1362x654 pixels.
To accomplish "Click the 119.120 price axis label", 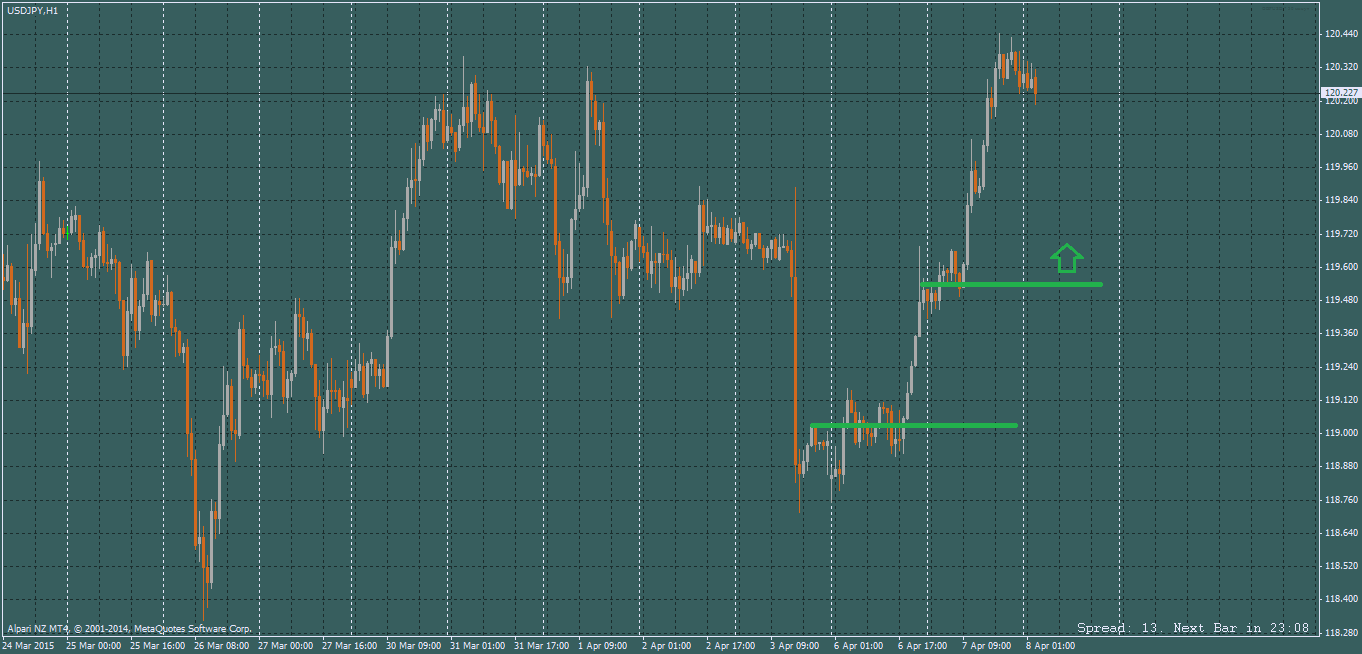I will [x=1340, y=400].
